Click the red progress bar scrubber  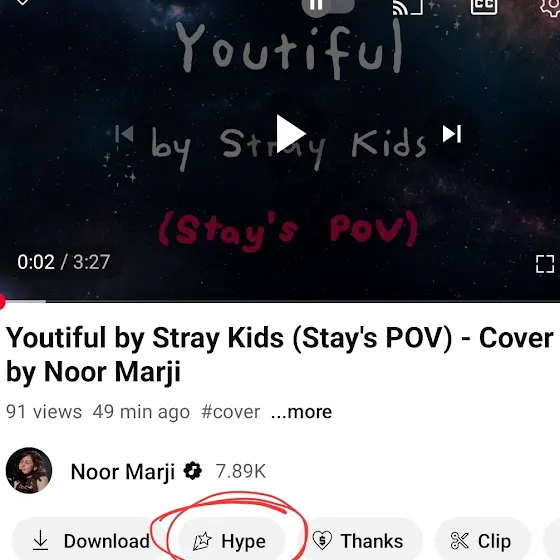tap(2, 302)
